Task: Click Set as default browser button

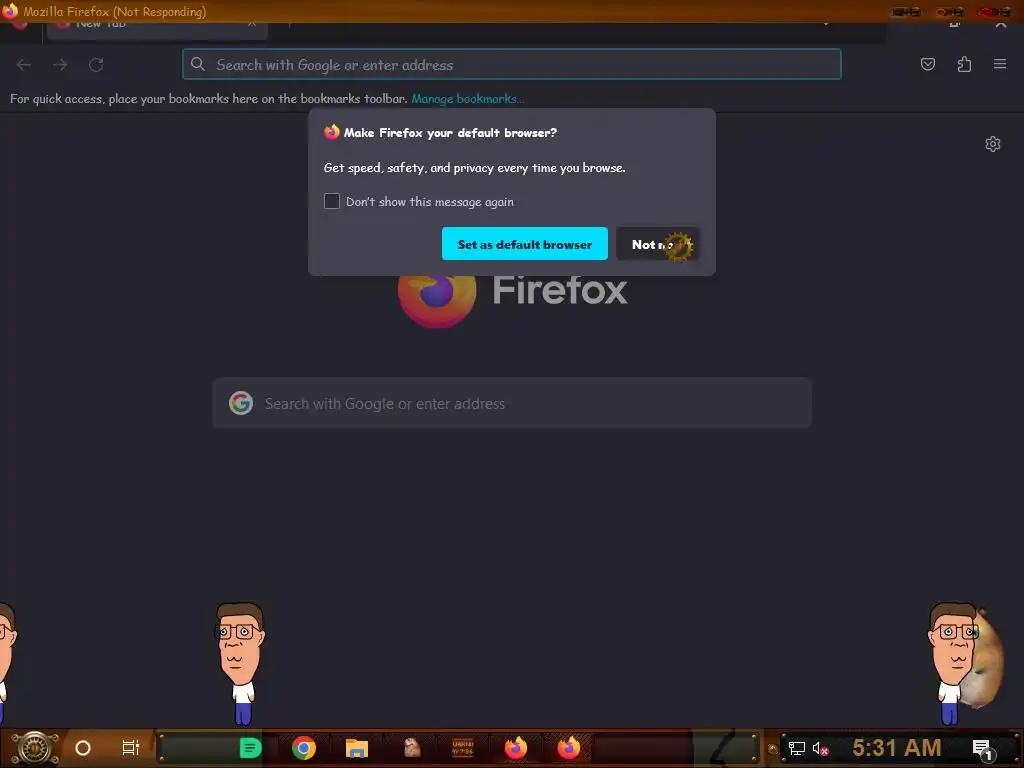Action: [x=524, y=244]
